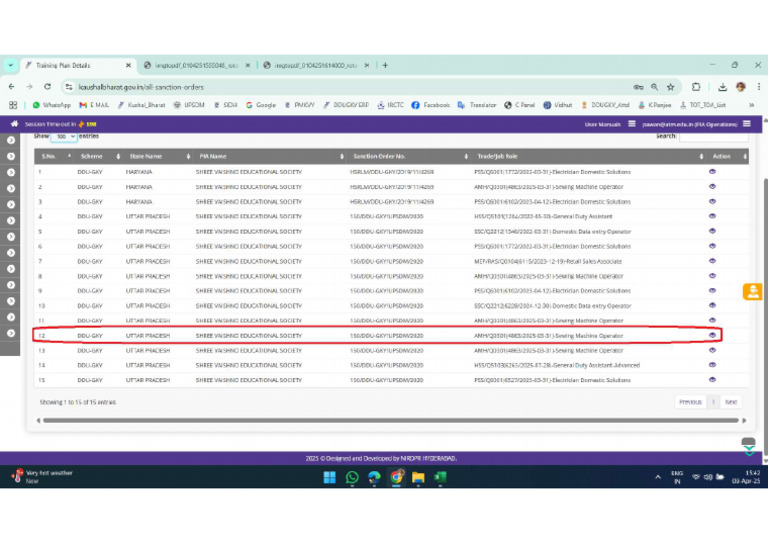Image resolution: width=768 pixels, height=543 pixels.
Task: Open the Very hot weather widget
Action: [42, 476]
